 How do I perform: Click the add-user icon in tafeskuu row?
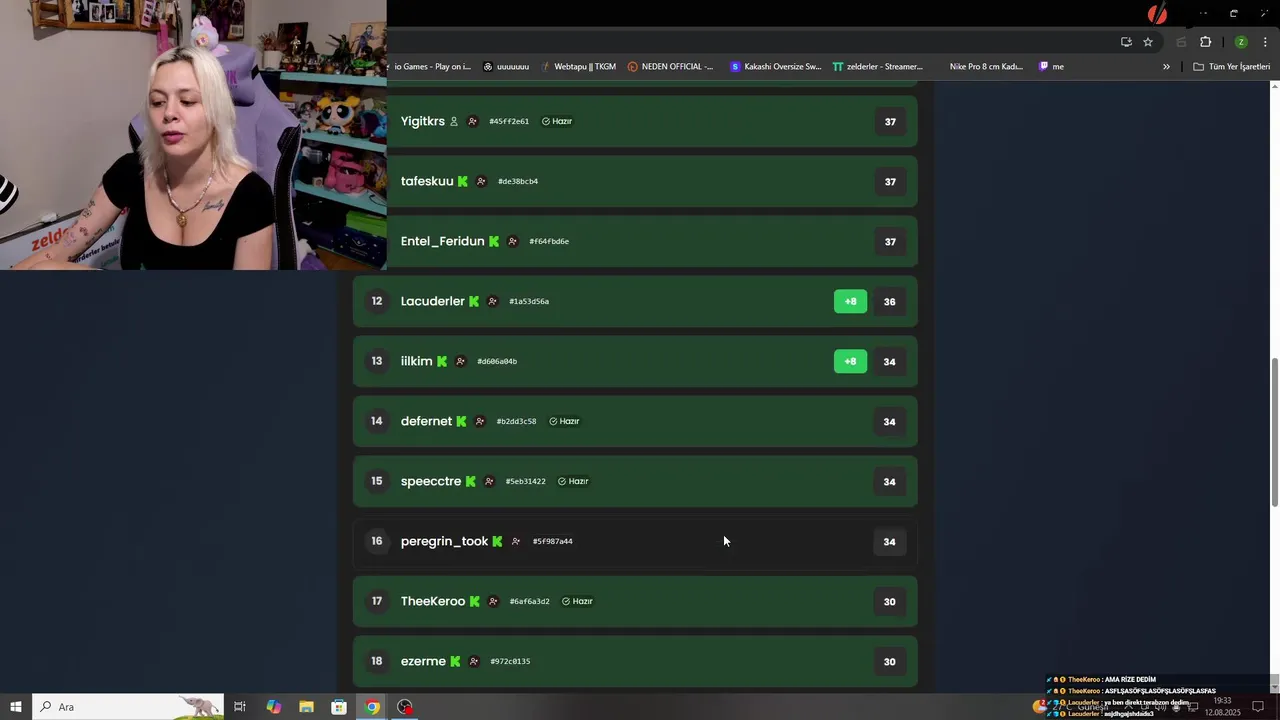tap(481, 181)
